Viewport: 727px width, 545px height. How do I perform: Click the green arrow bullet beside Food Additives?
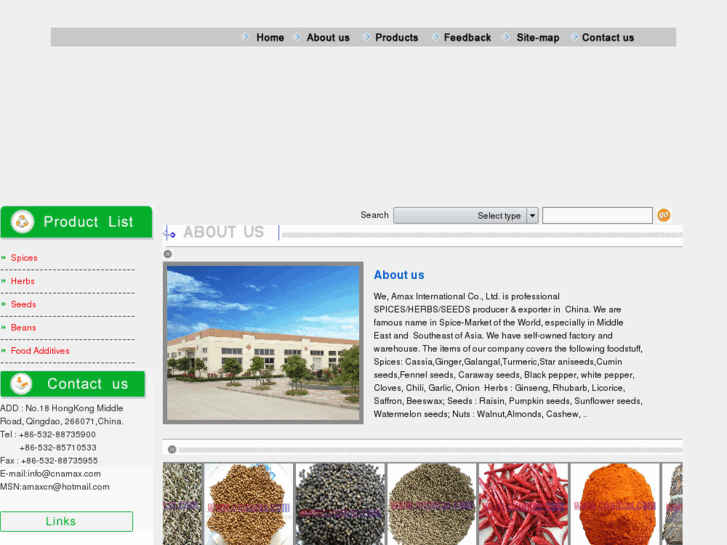tap(4, 351)
